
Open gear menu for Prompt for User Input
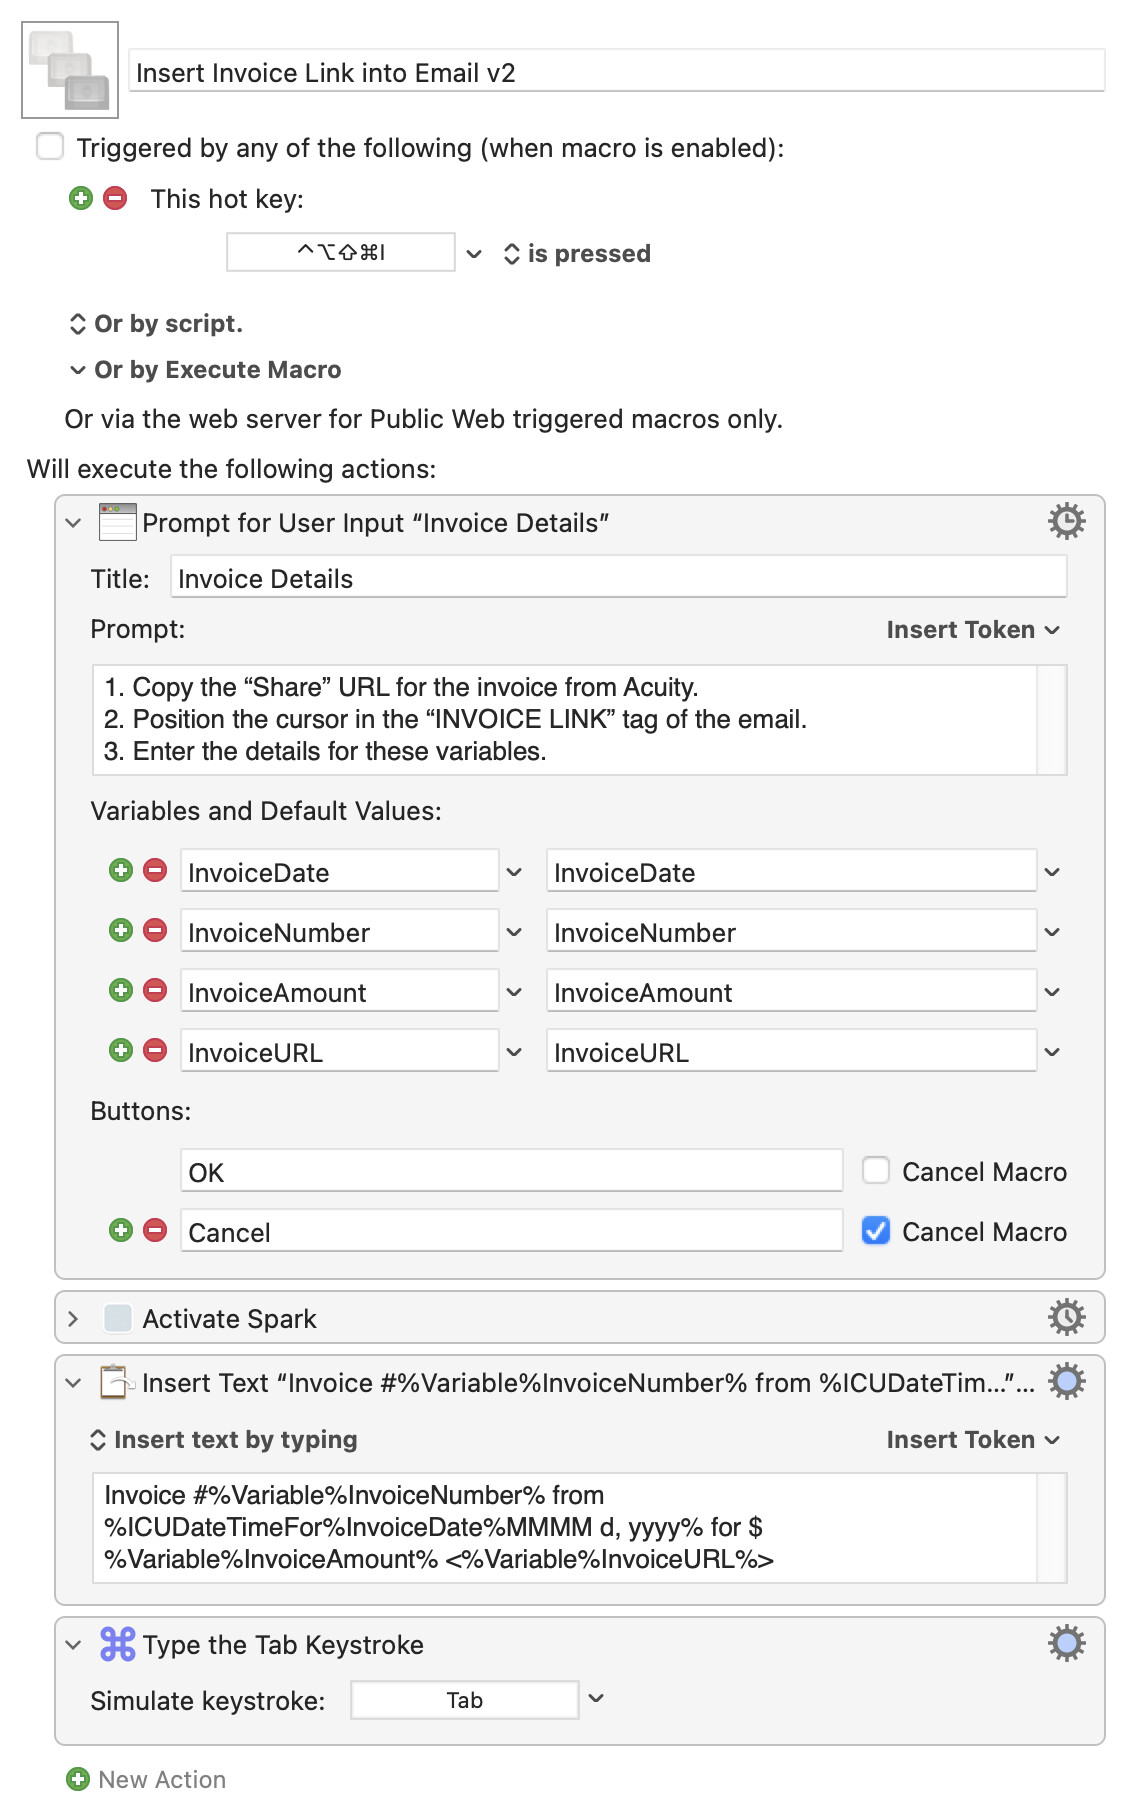1066,522
